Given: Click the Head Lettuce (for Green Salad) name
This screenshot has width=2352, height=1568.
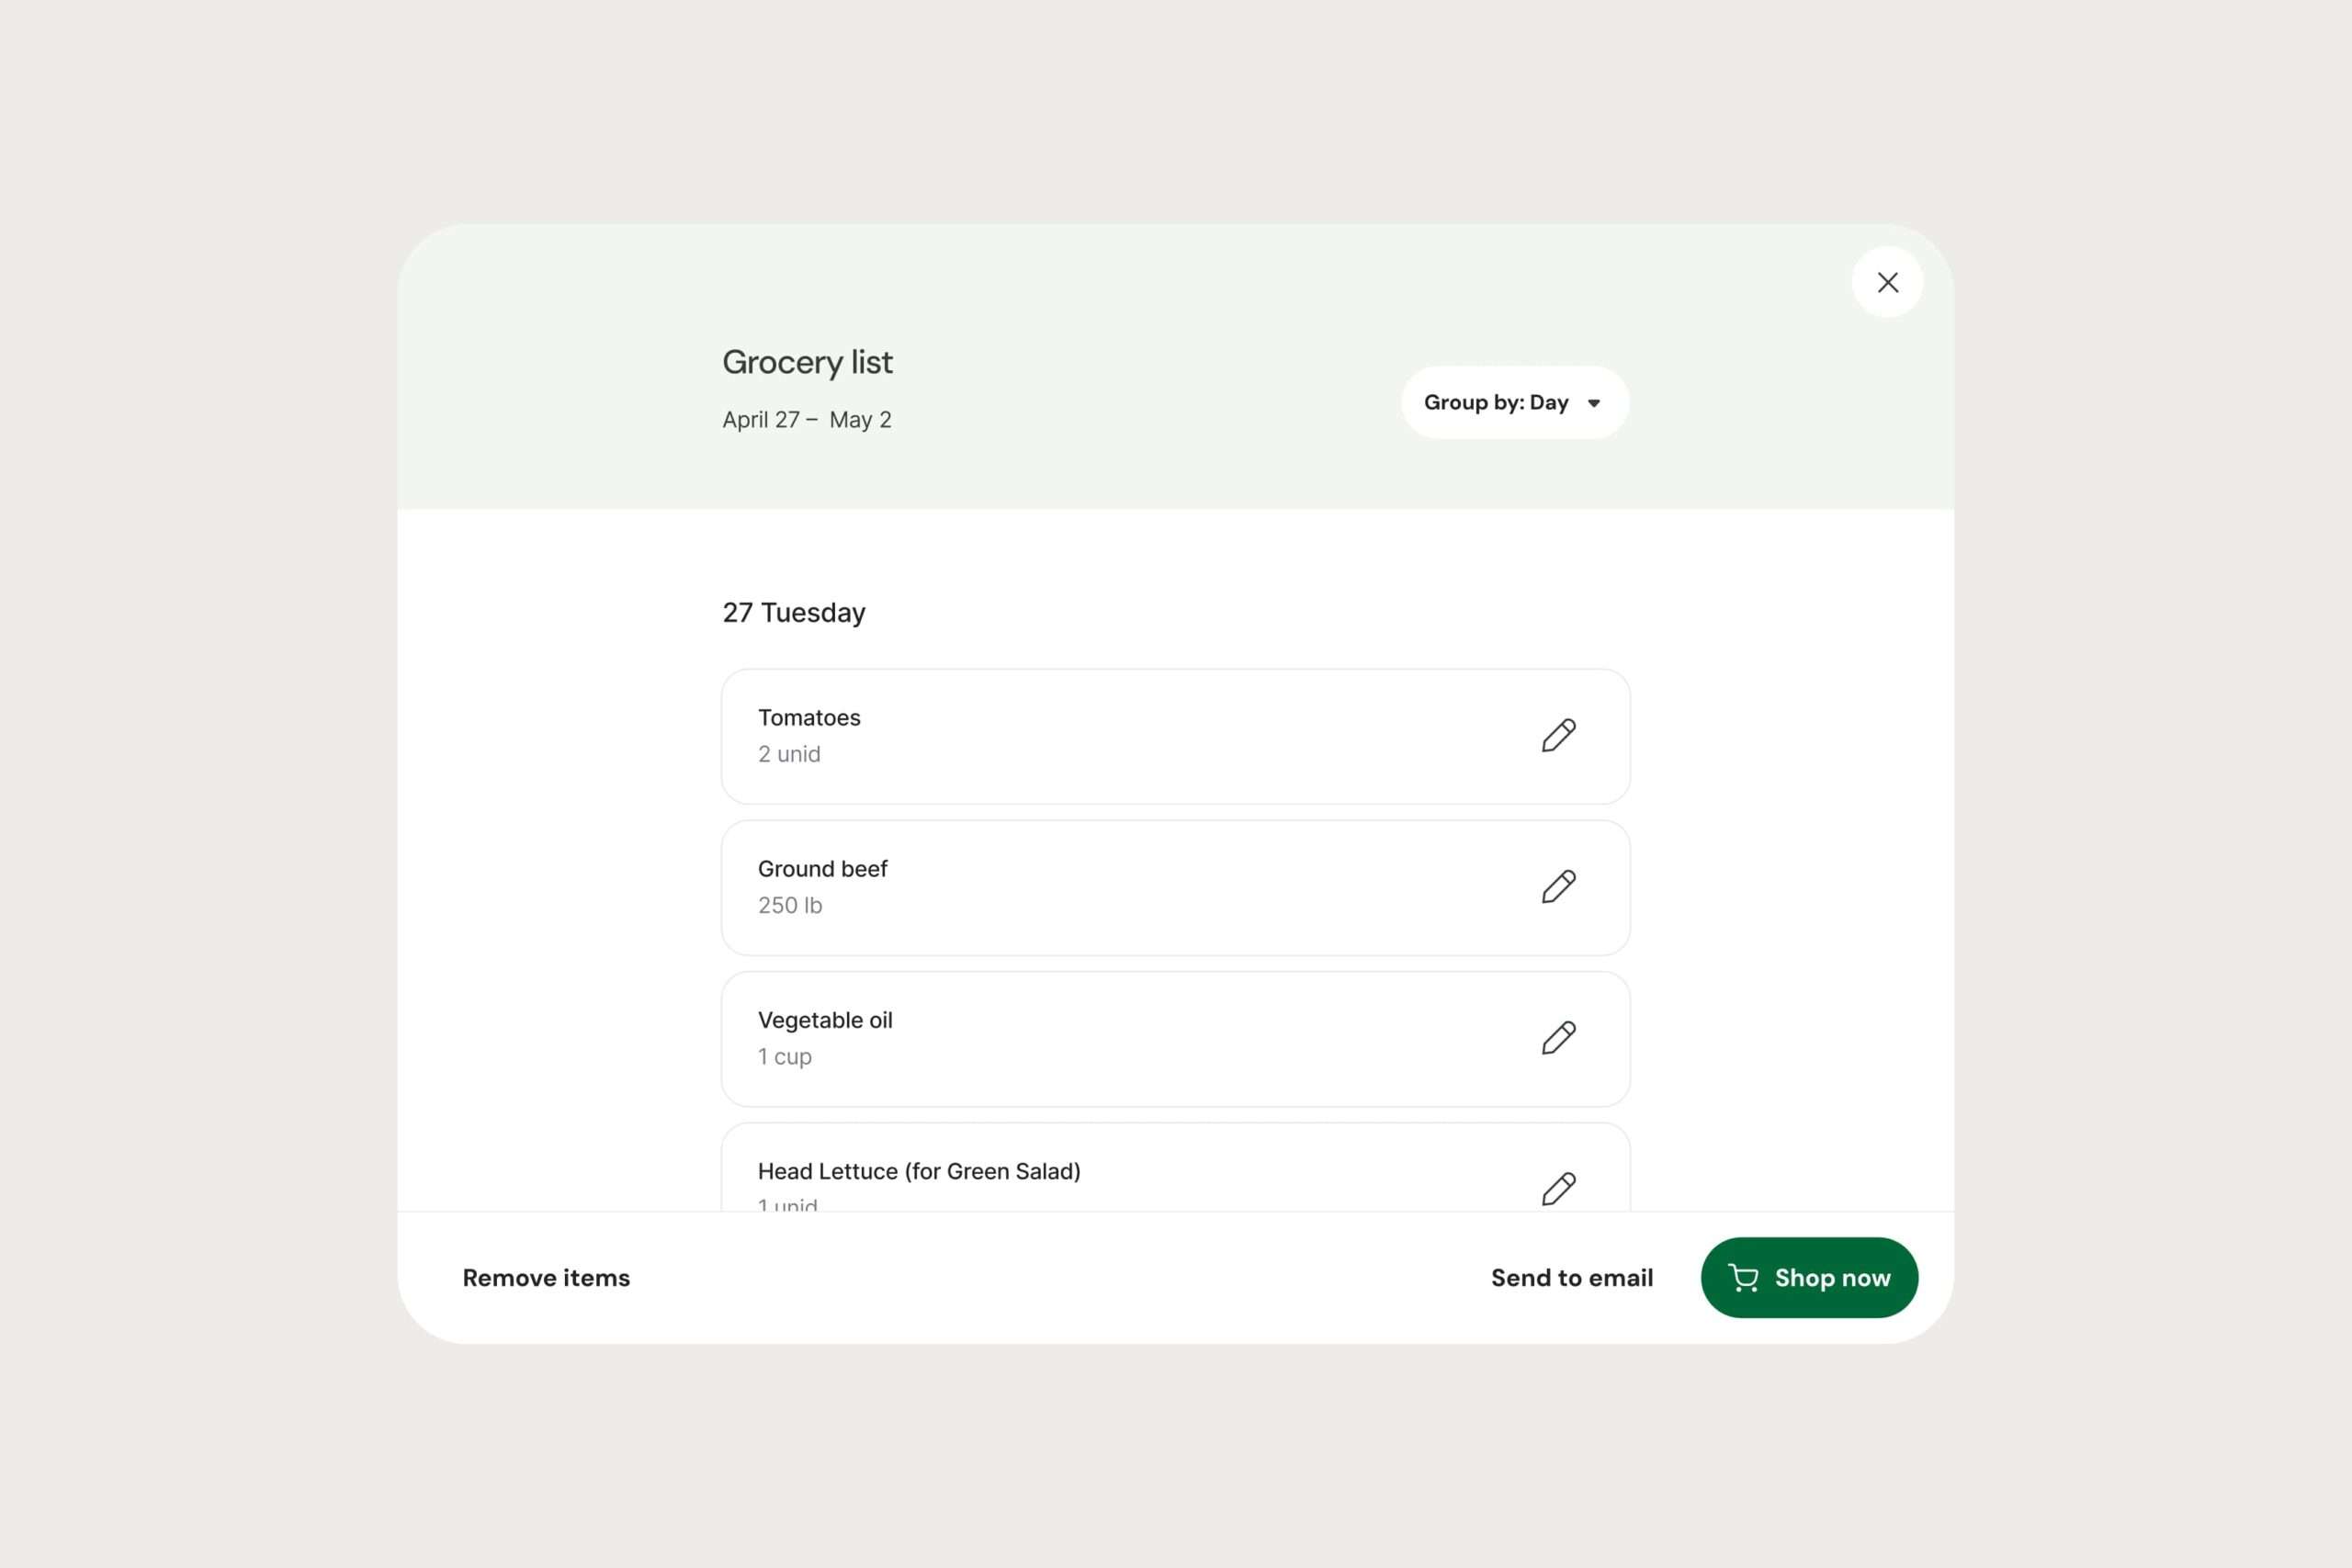Looking at the screenshot, I should [919, 1171].
